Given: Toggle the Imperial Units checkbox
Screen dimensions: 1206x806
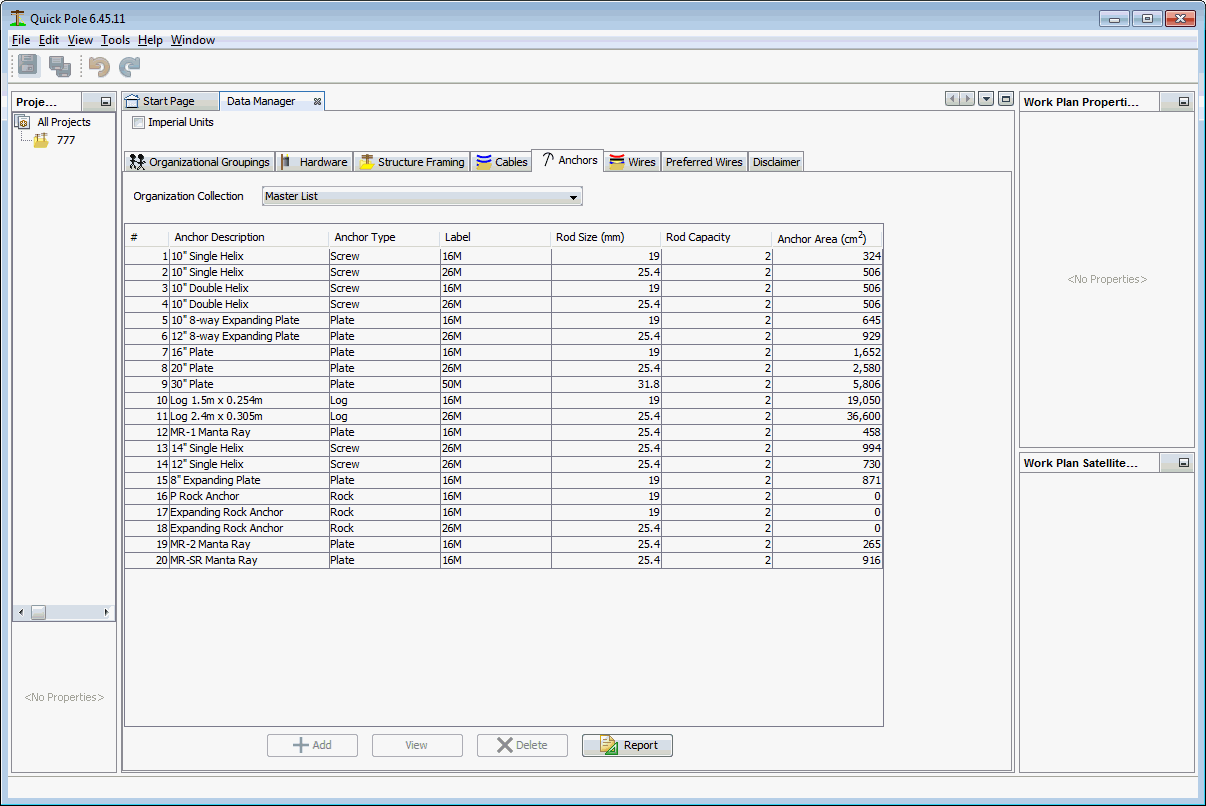Looking at the screenshot, I should [x=139, y=123].
